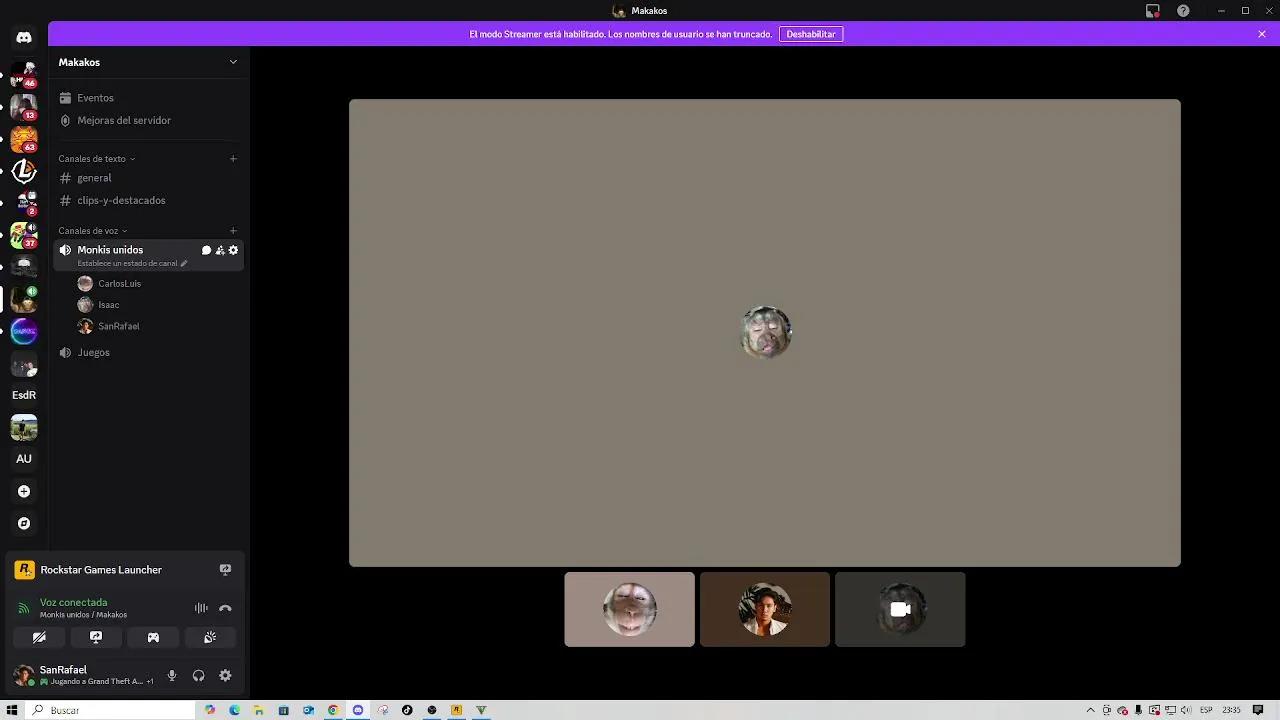Screen dimensions: 1280x720
Task: Dismiss the streamer mode banner
Action: 1262,34
